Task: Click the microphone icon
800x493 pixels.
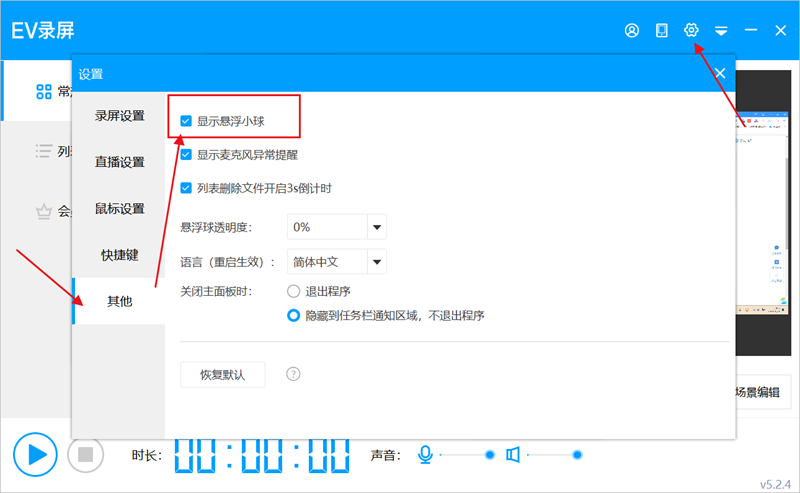Action: [x=425, y=454]
